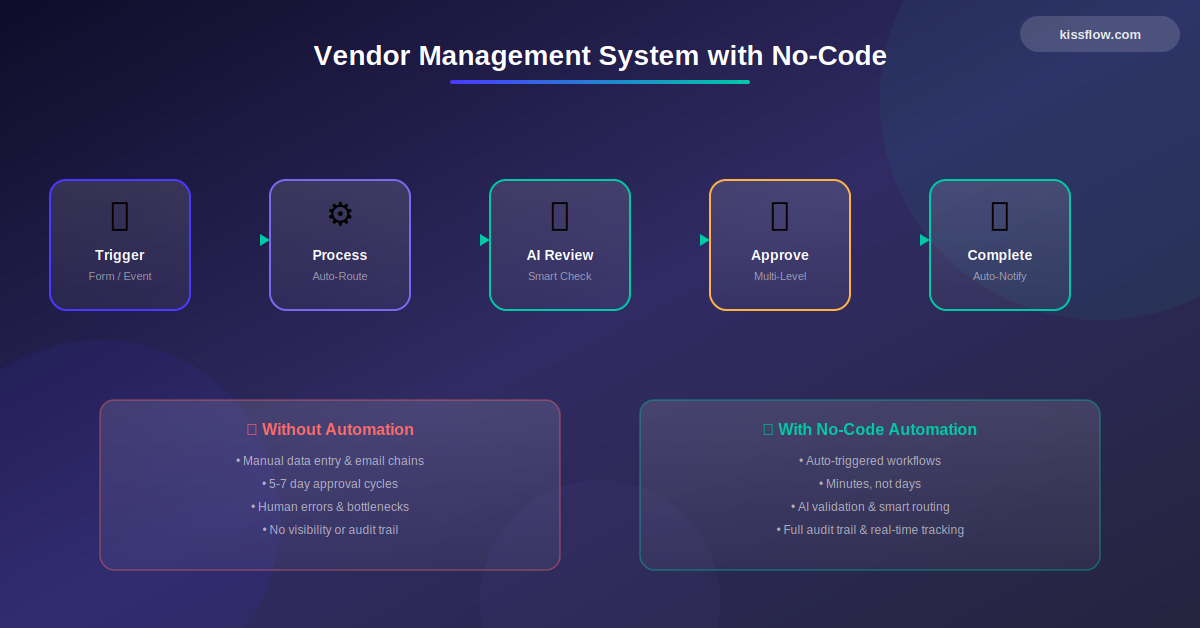Click the 'Complete' step label
Image resolution: width=1200 pixels, height=628 pixels.
coord(1000,255)
